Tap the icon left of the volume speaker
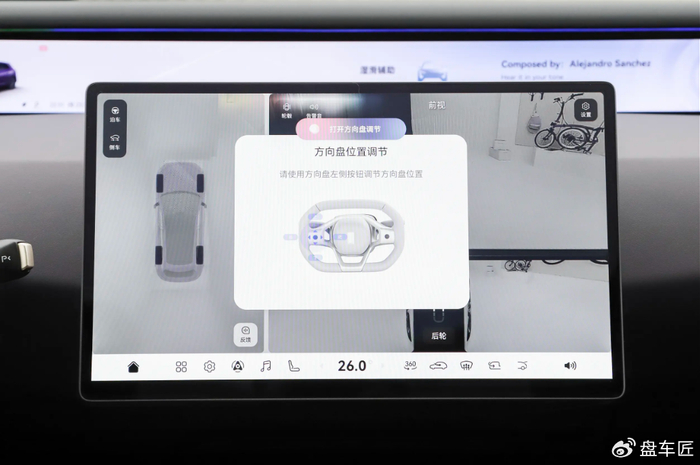Image resolution: width=700 pixels, height=465 pixels. pyautogui.click(x=522, y=366)
